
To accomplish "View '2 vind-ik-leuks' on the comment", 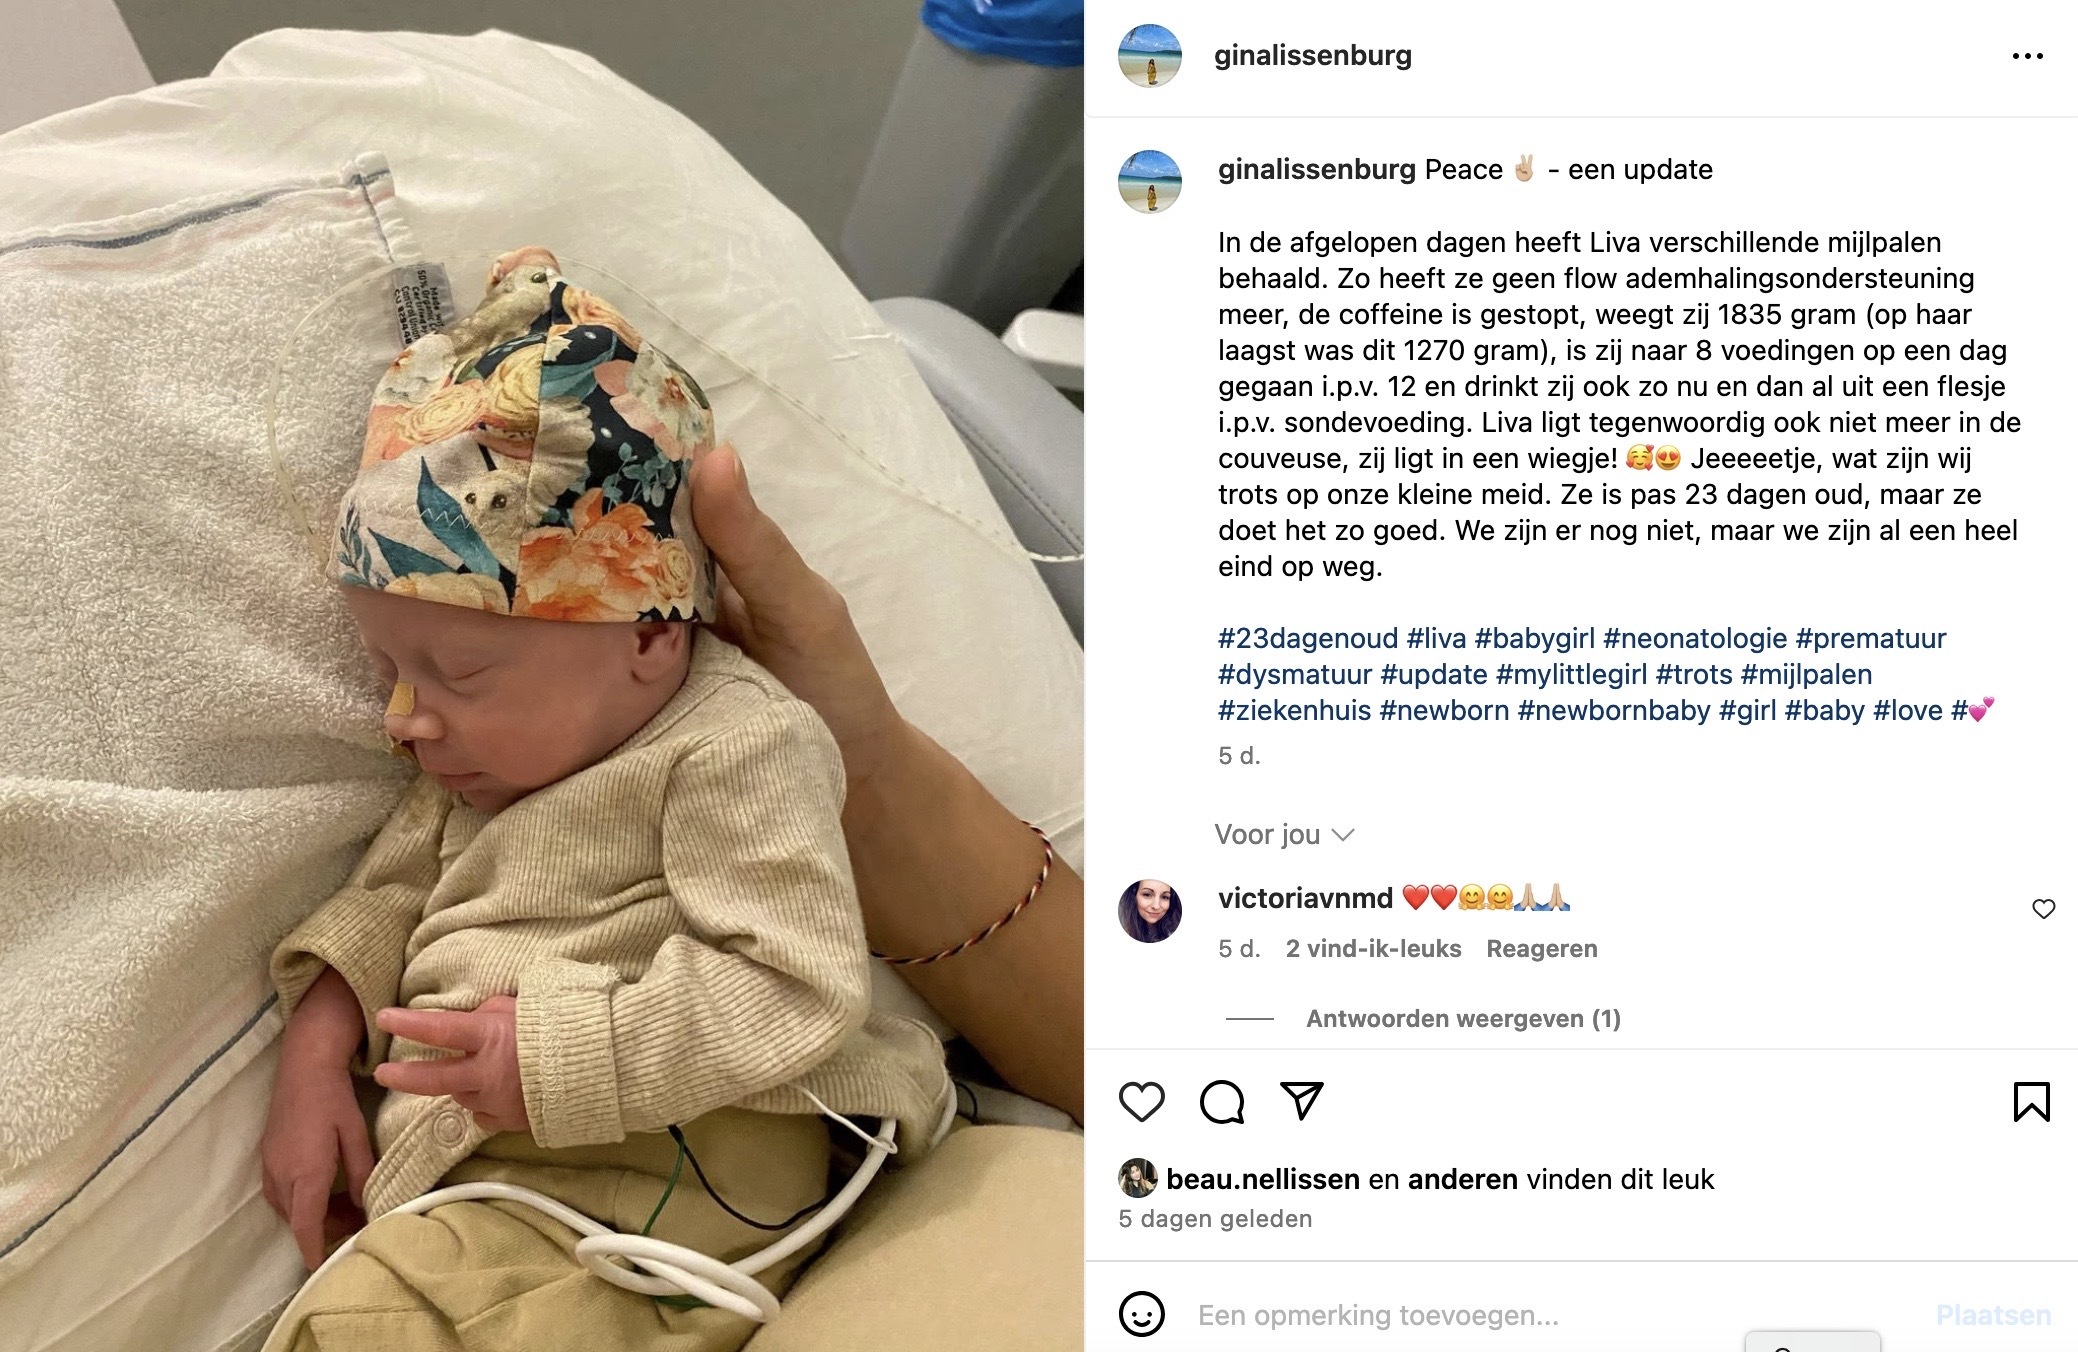I will coord(1373,948).
